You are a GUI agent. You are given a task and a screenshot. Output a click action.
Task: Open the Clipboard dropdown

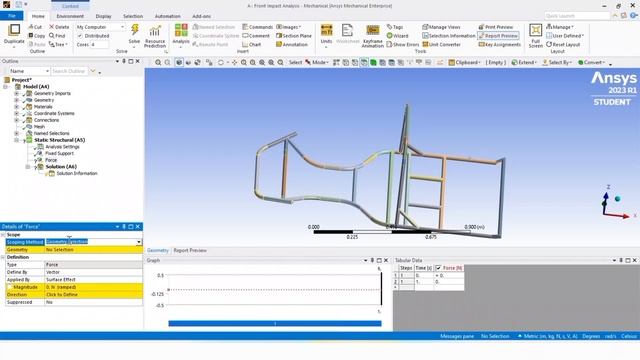[464, 62]
